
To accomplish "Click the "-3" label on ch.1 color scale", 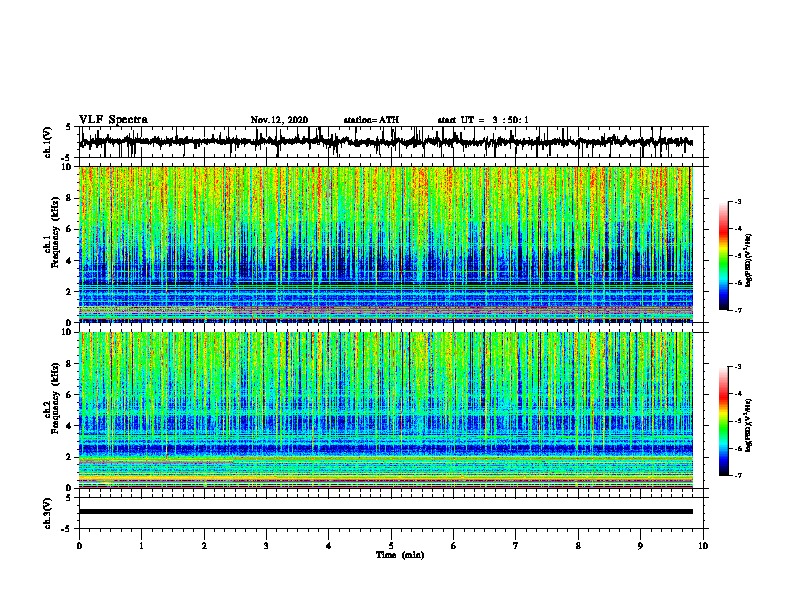I will point(738,202).
